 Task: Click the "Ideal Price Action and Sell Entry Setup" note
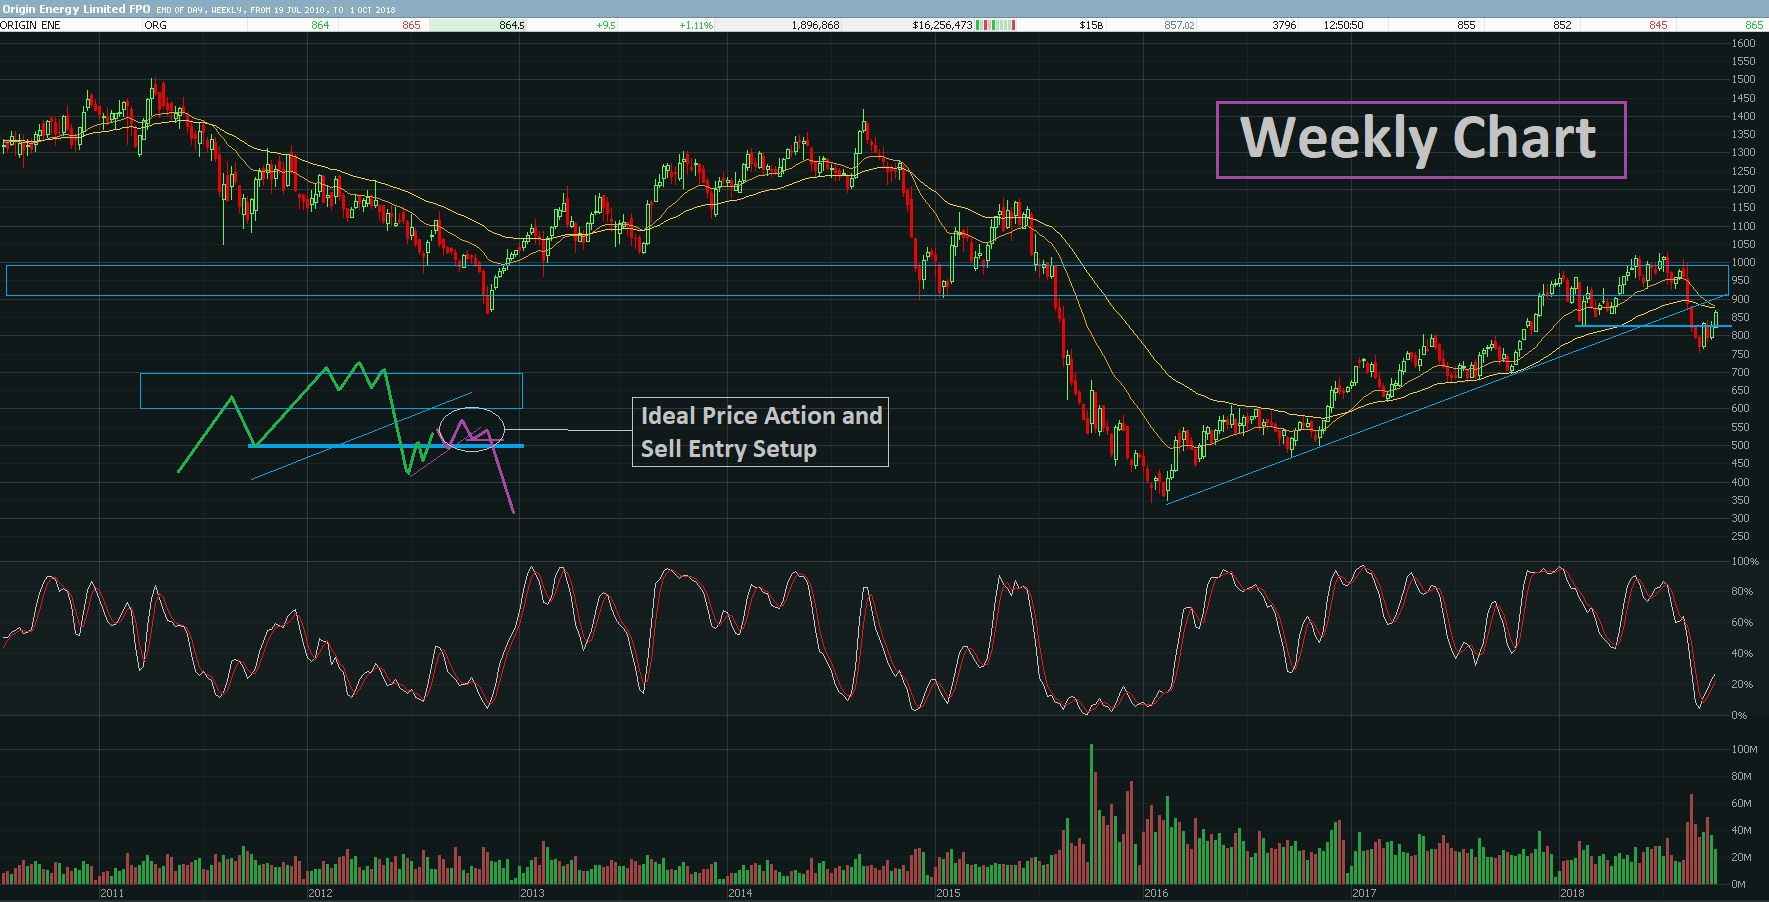coord(760,432)
